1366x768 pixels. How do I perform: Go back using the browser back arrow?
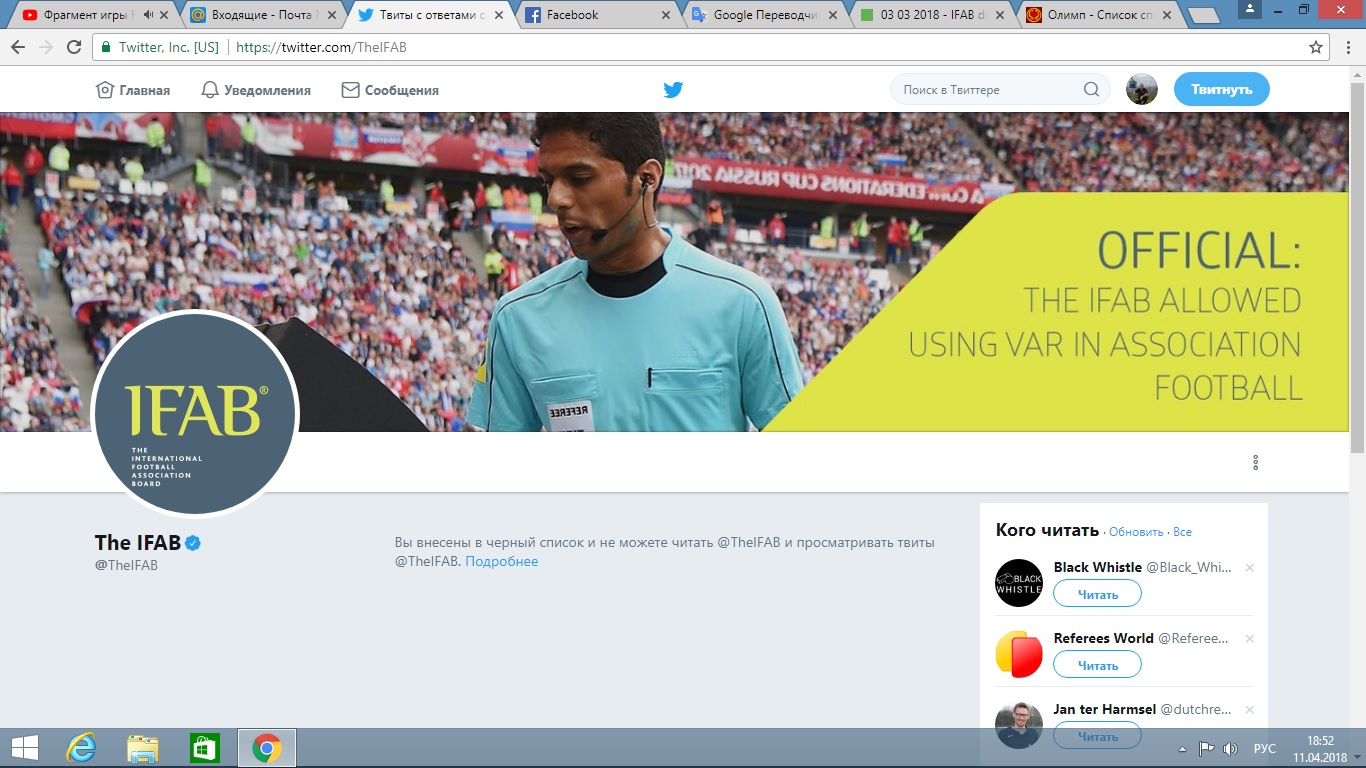point(18,47)
